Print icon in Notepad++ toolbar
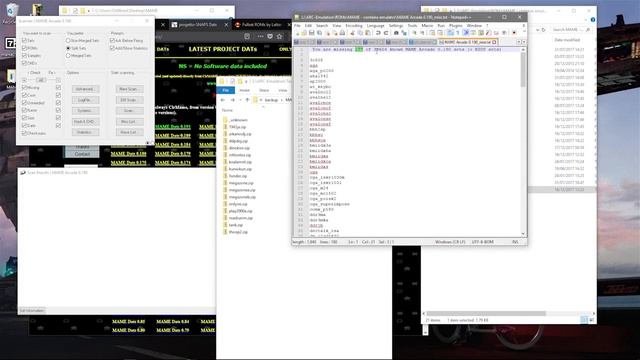 click(342, 33)
